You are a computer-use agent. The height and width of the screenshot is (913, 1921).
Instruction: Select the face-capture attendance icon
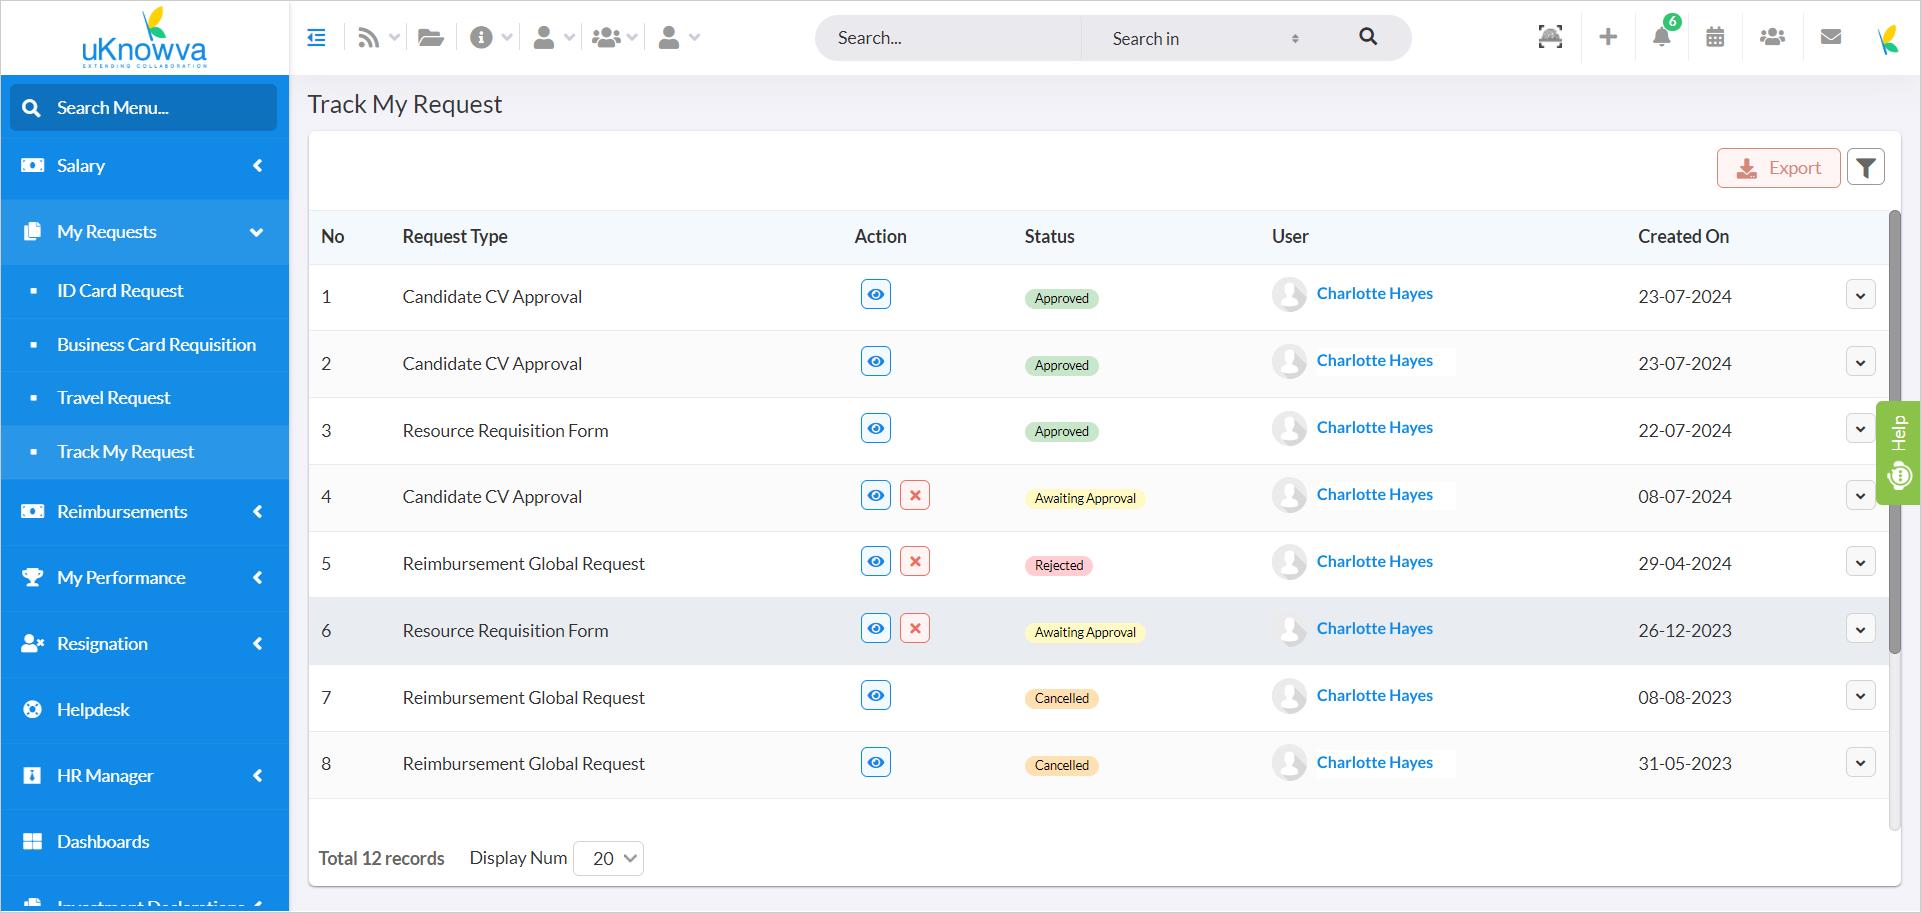pyautogui.click(x=1550, y=37)
